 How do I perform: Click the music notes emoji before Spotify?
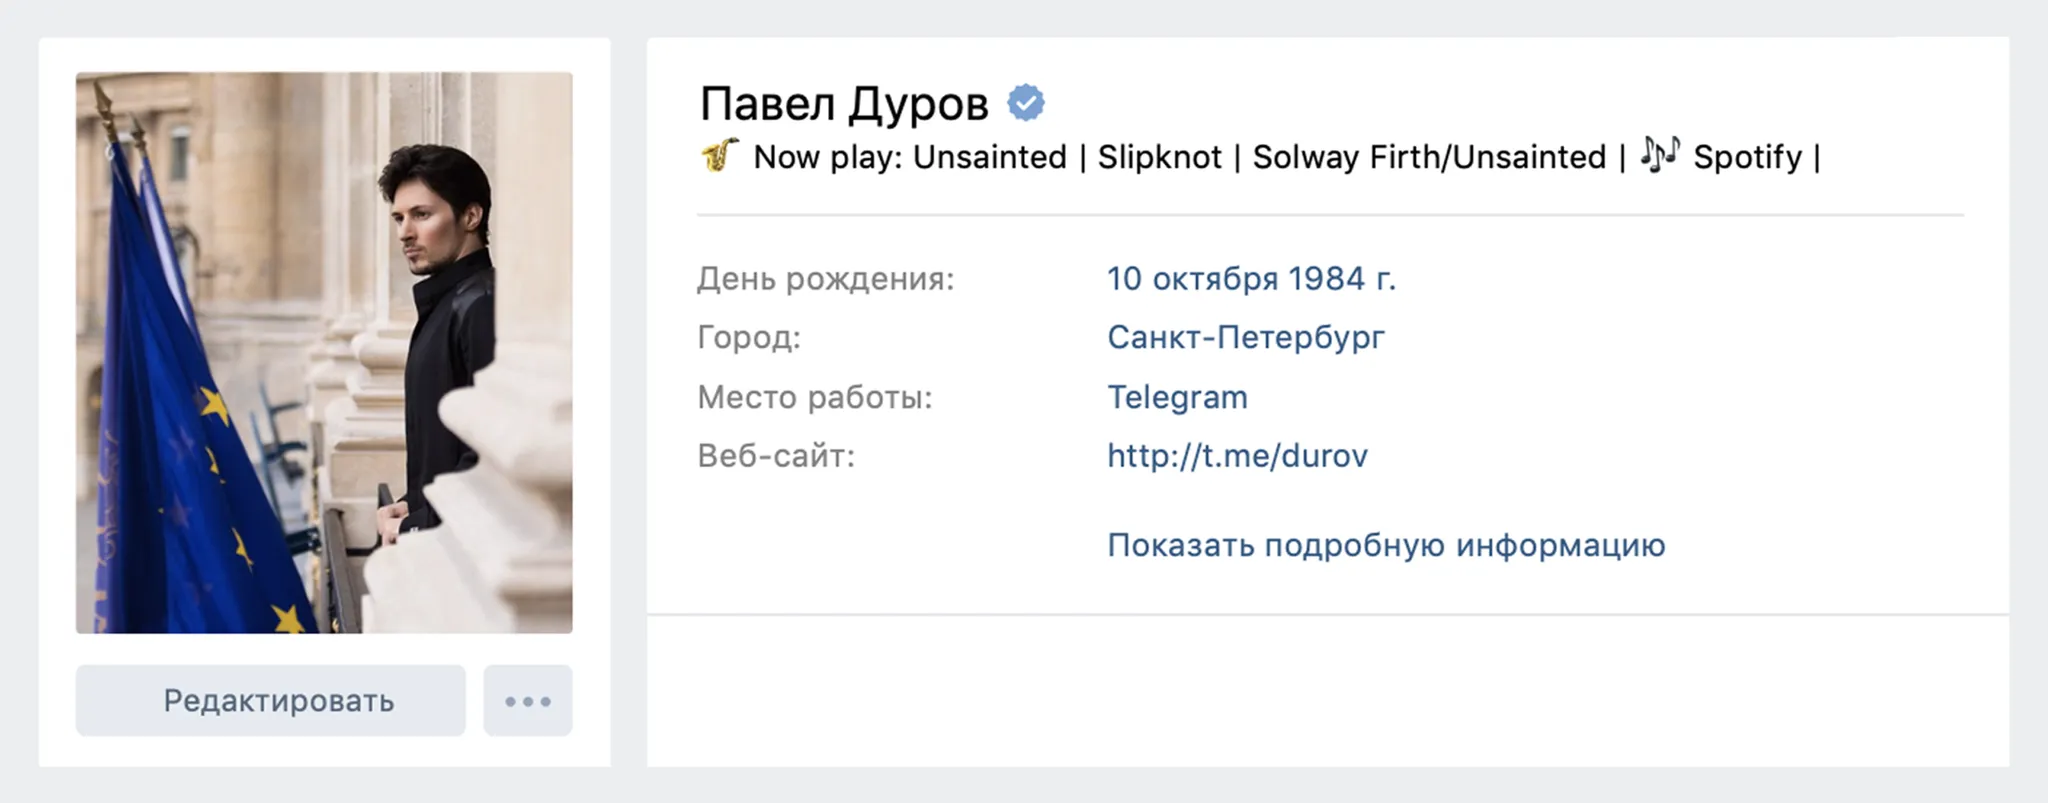[1660, 155]
